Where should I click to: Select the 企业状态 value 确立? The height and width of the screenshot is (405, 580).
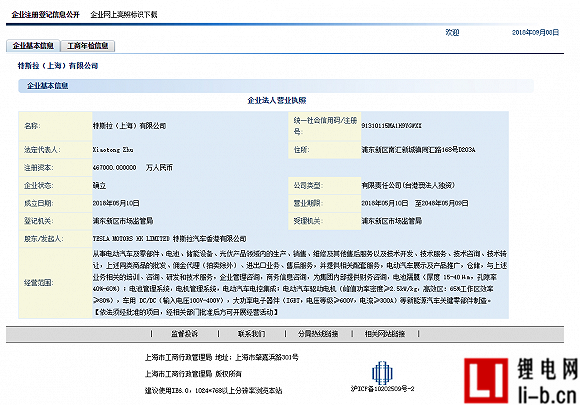pos(100,185)
